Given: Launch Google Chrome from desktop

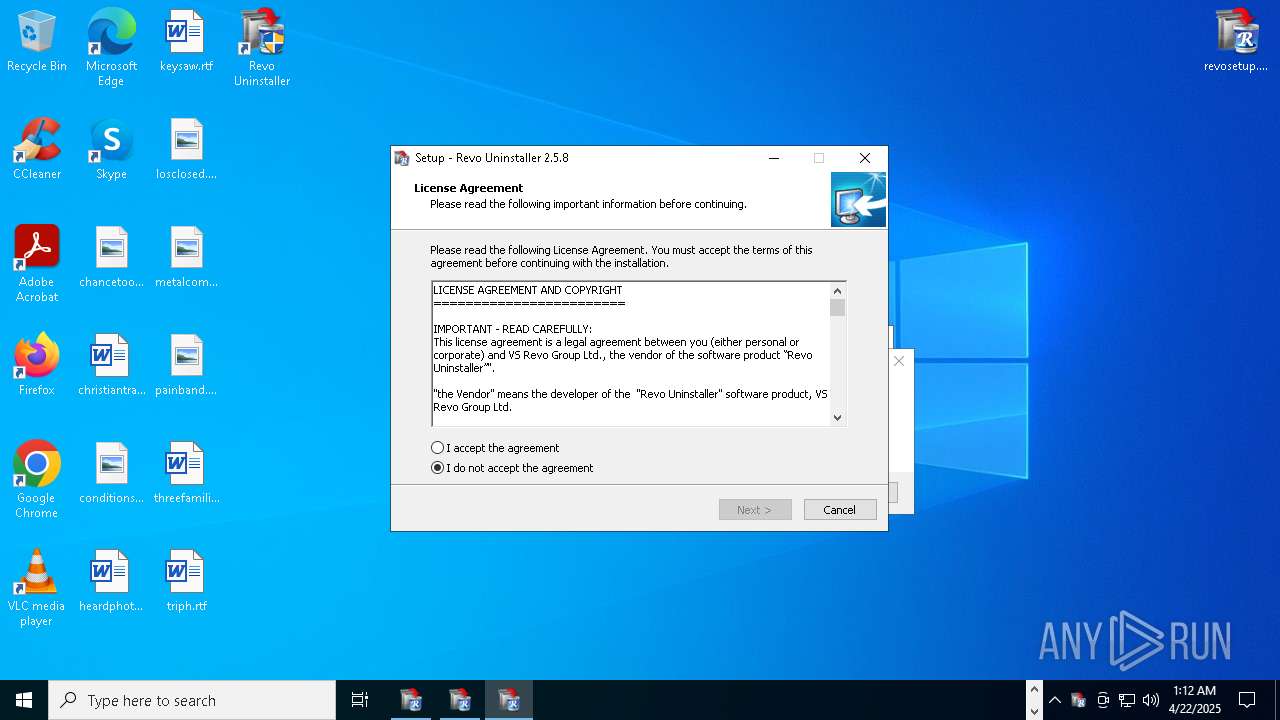Looking at the screenshot, I should pos(37,480).
